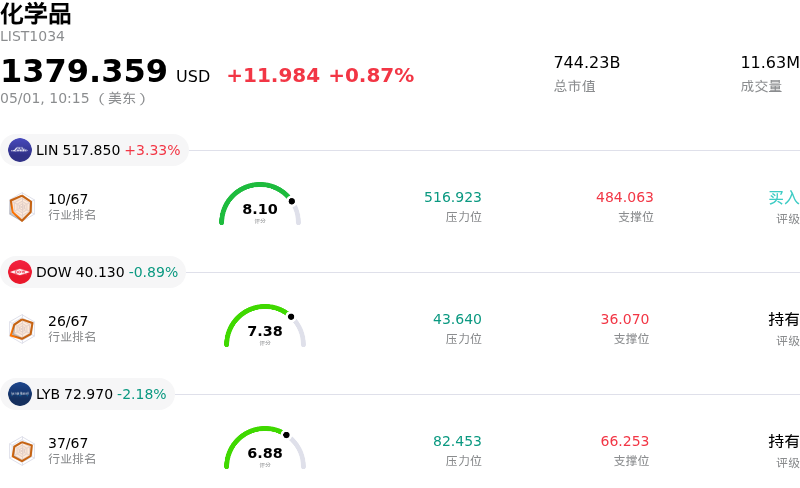Select LIN support level 484.063
This screenshot has width=800, height=488.
[624, 197]
